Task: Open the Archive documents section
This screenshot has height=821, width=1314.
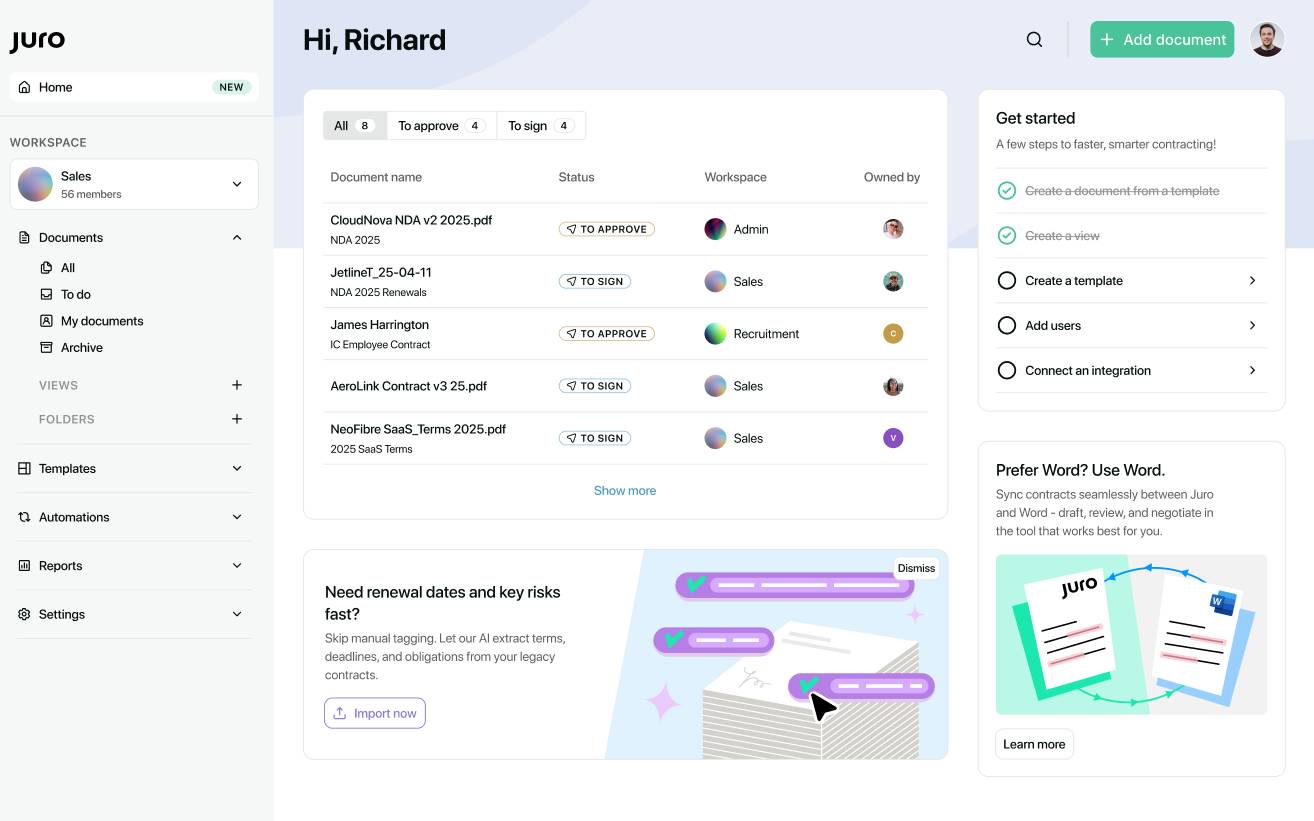Action: click(81, 348)
